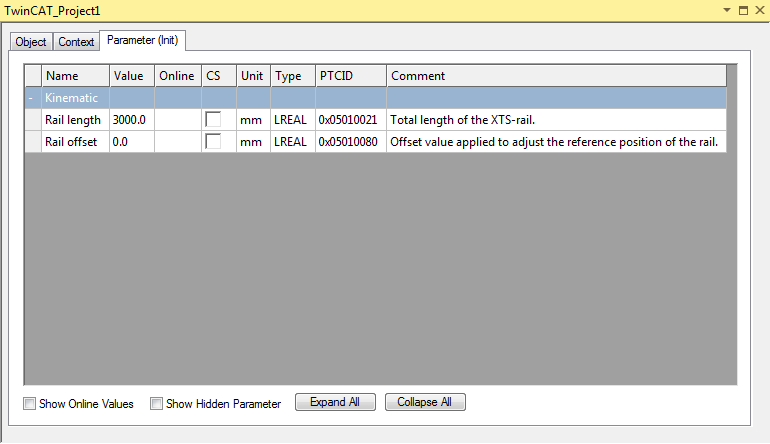Select the Rail length name cell

[x=76, y=120]
